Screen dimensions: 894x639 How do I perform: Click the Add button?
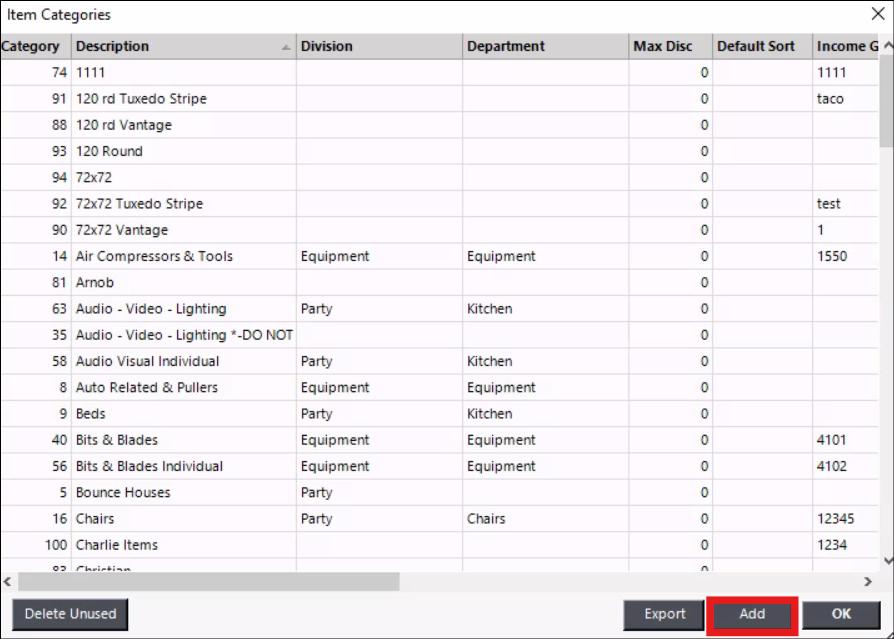coord(752,614)
